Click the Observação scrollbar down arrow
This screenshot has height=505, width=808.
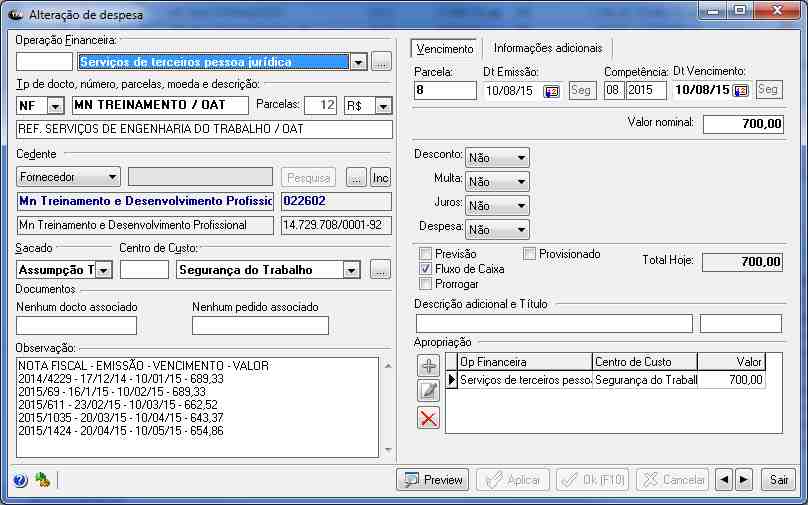[x=388, y=450]
